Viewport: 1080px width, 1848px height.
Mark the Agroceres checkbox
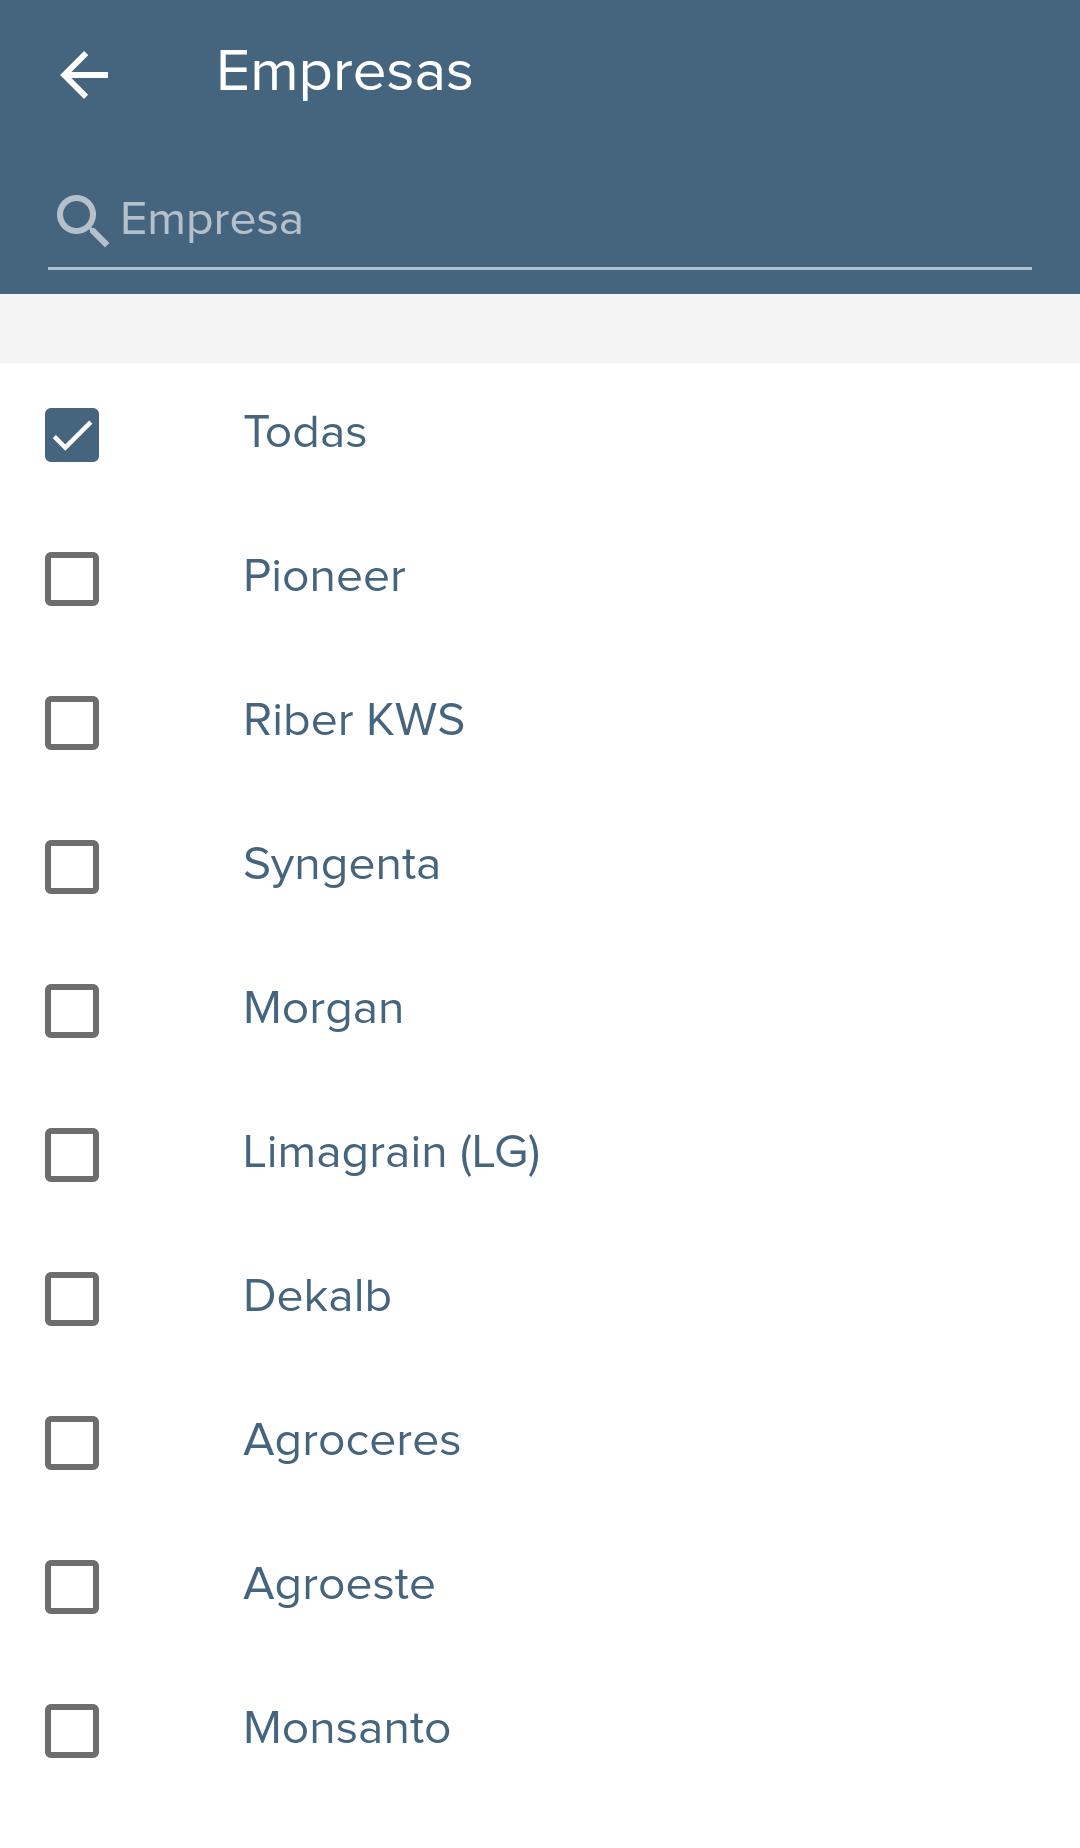(72, 1443)
